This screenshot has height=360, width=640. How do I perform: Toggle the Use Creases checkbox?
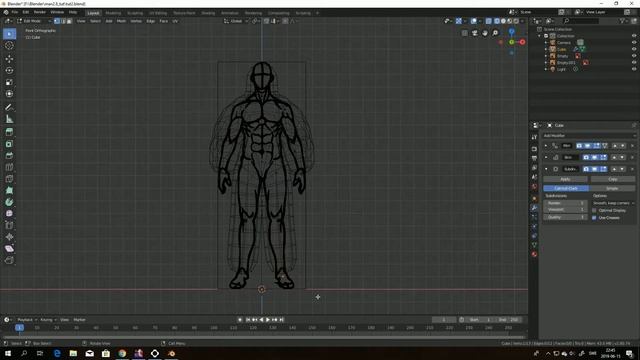click(594, 218)
